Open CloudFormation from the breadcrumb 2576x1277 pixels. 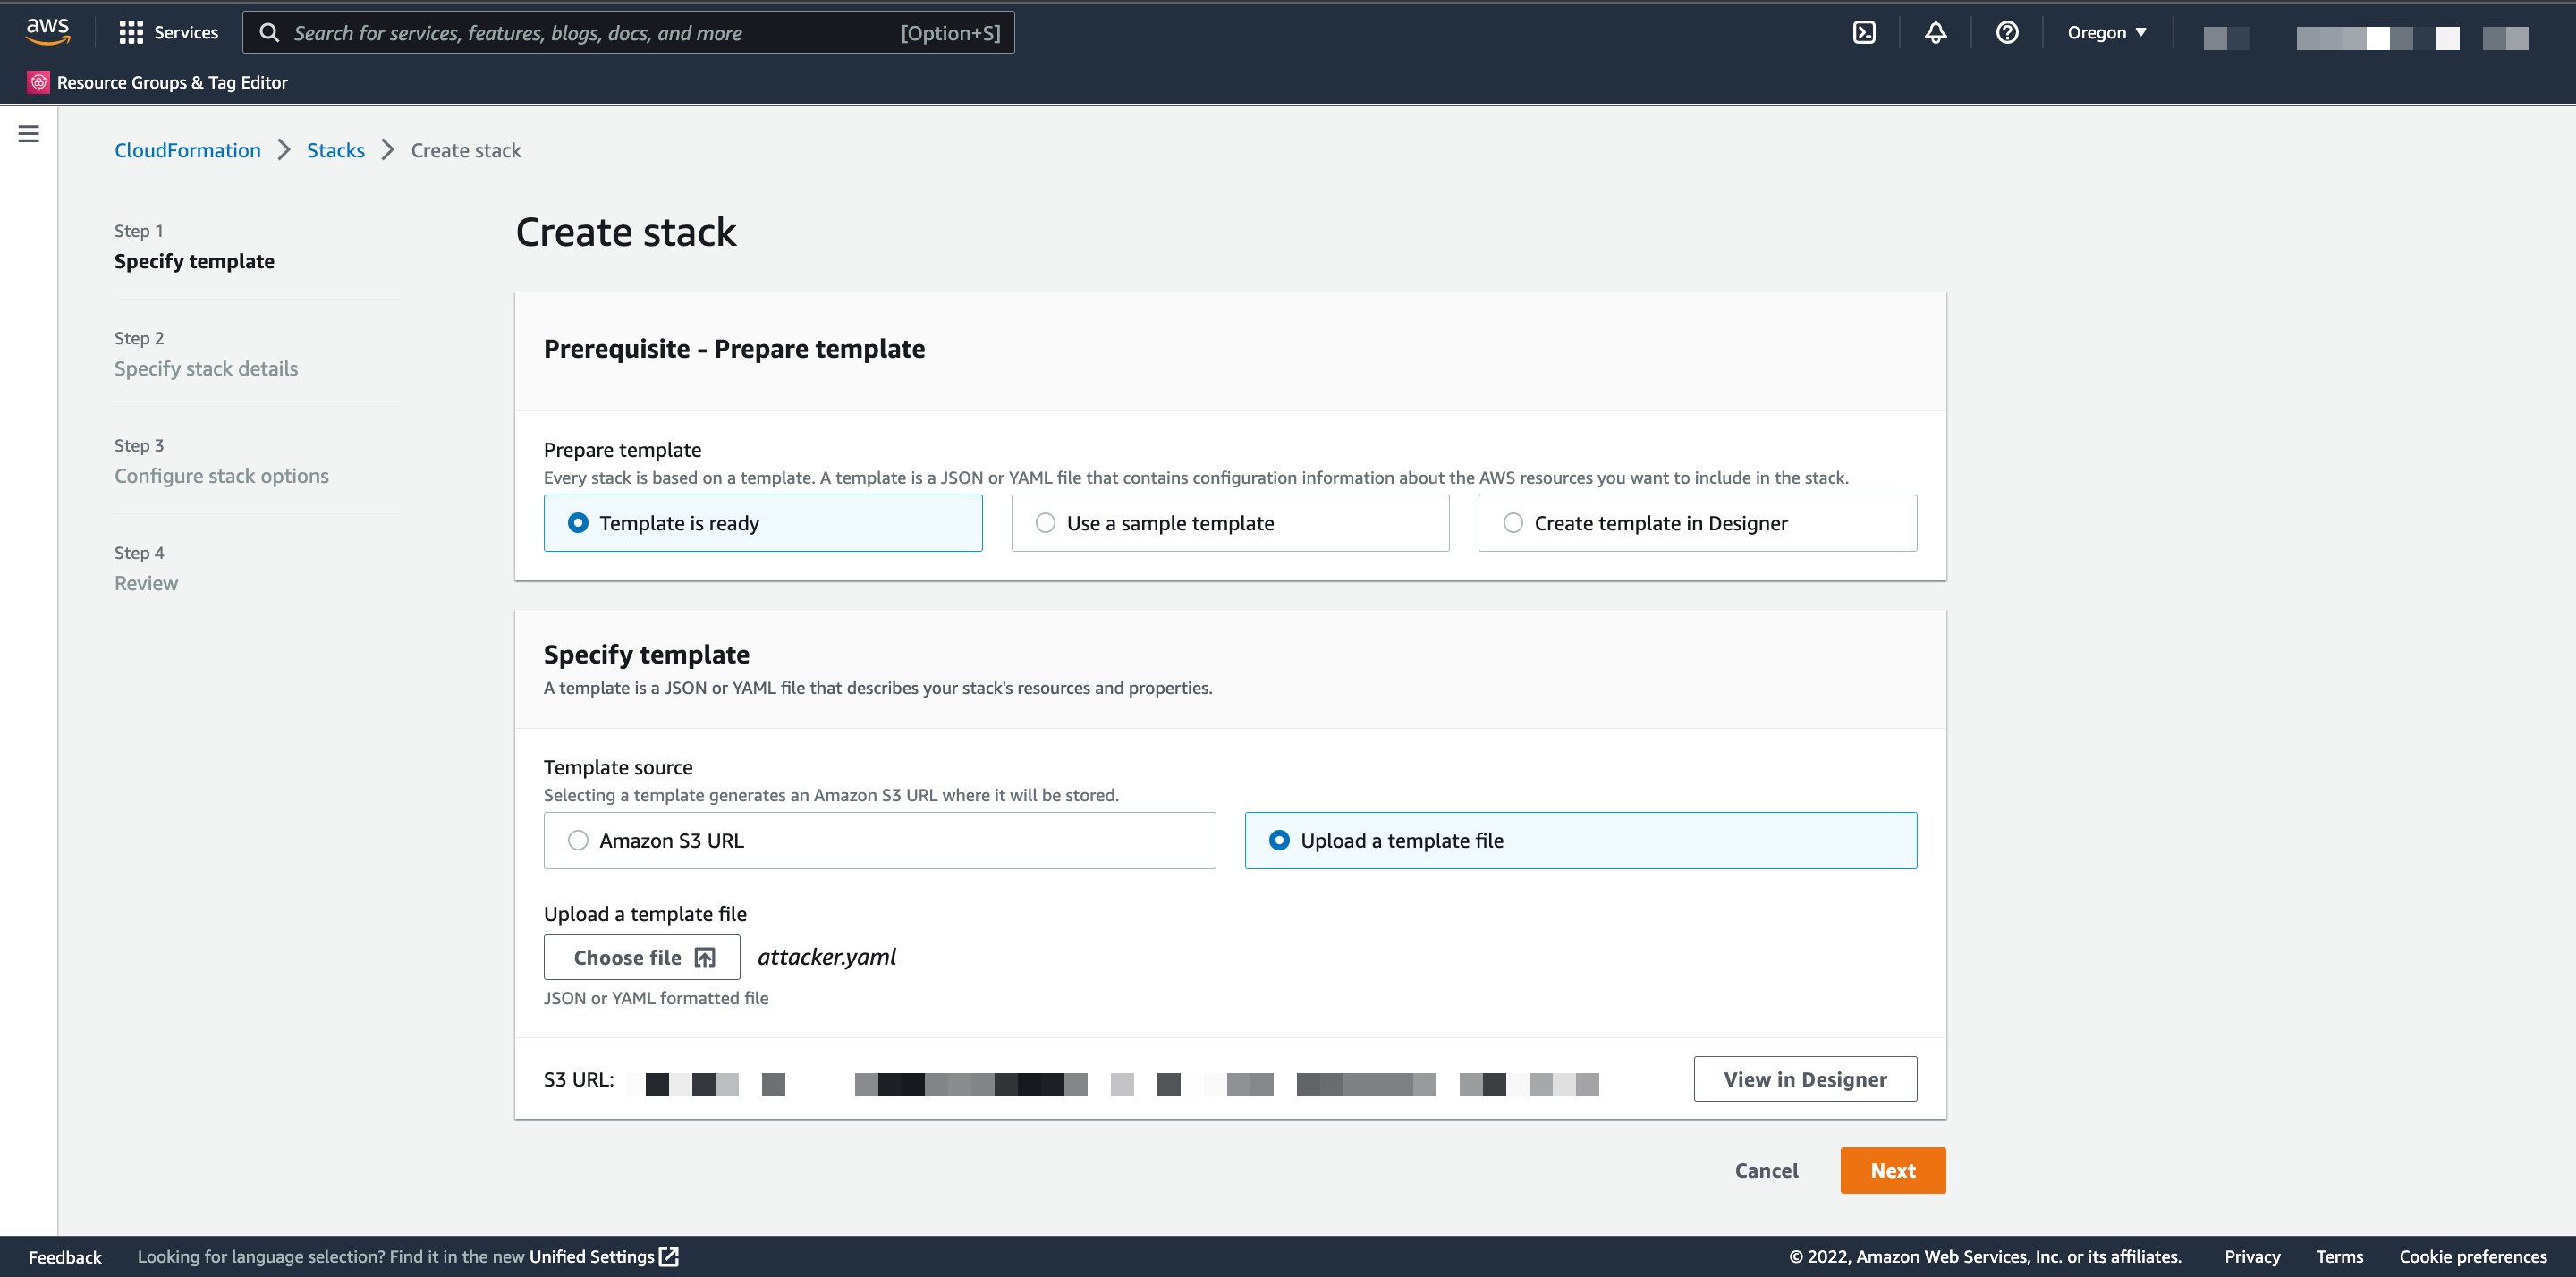[187, 150]
